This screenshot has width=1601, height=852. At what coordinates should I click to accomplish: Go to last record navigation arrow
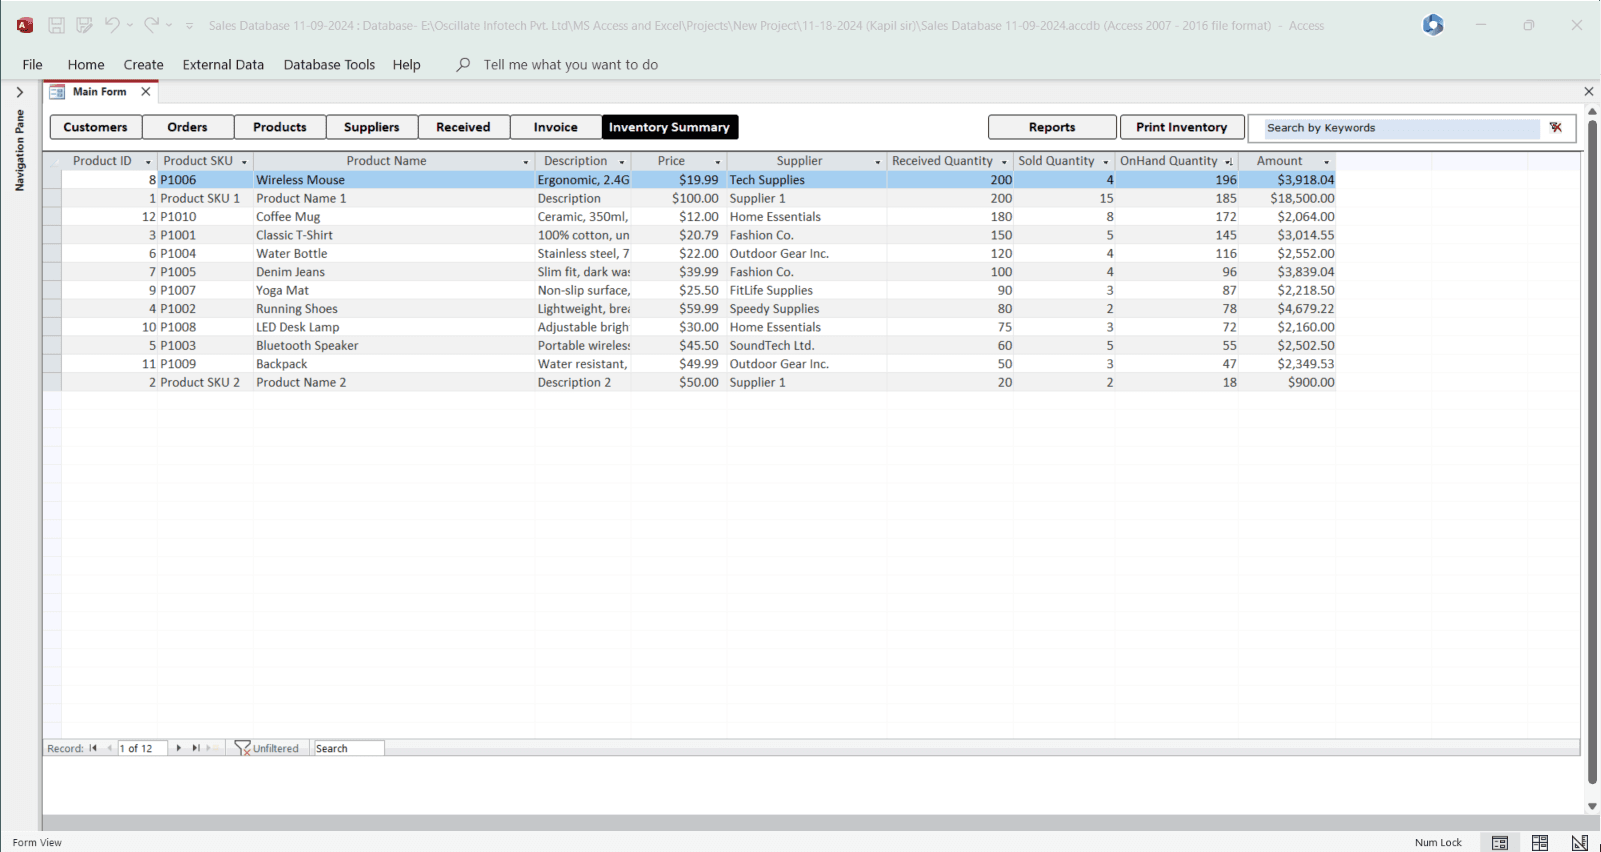[x=196, y=748]
